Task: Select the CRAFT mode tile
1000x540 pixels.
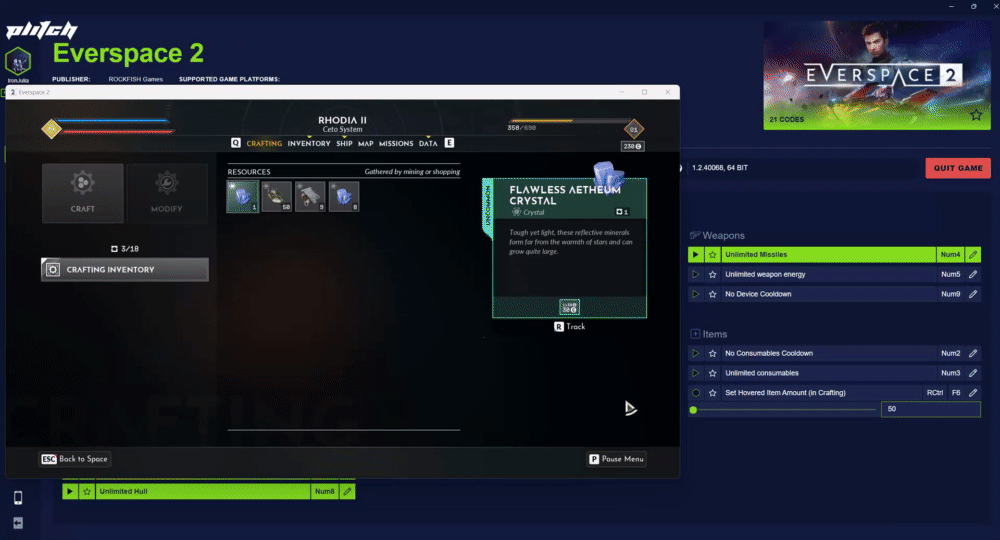Action: pyautogui.click(x=83, y=193)
